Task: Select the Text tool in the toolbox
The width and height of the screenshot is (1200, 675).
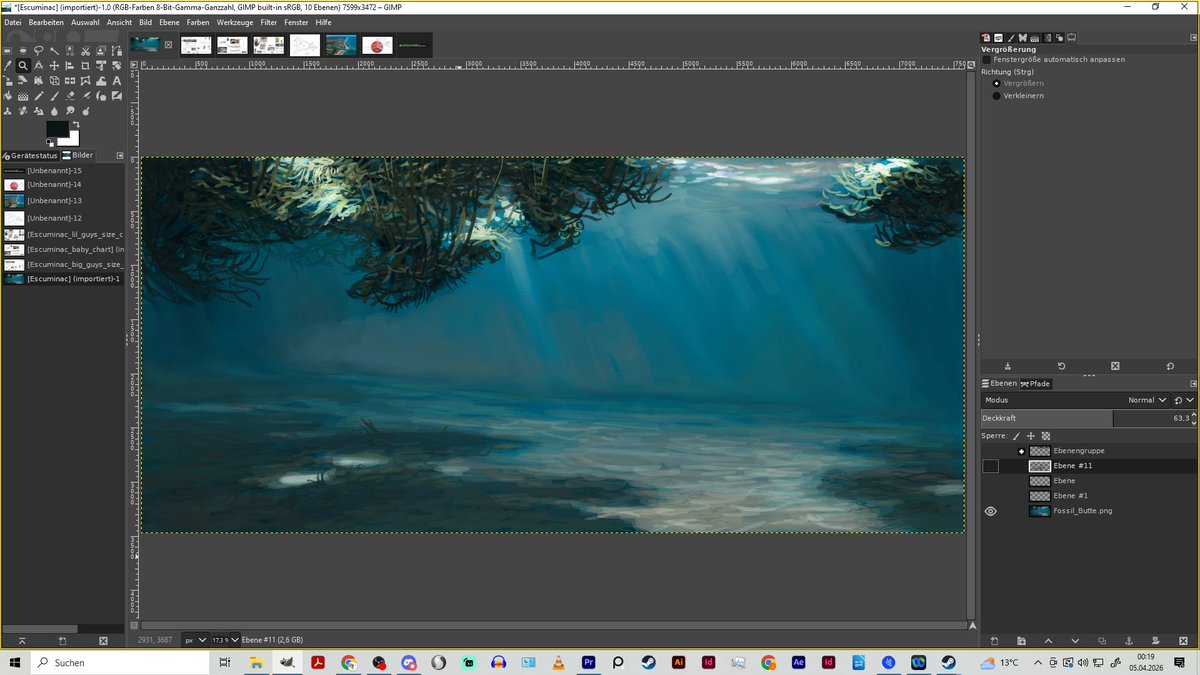Action: (x=117, y=81)
